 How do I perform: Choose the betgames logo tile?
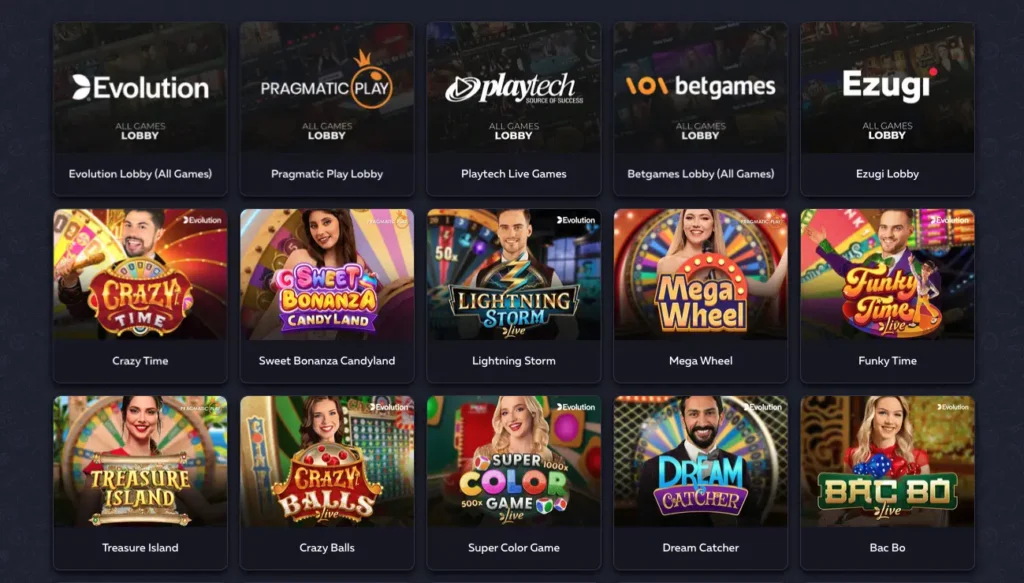(x=701, y=88)
